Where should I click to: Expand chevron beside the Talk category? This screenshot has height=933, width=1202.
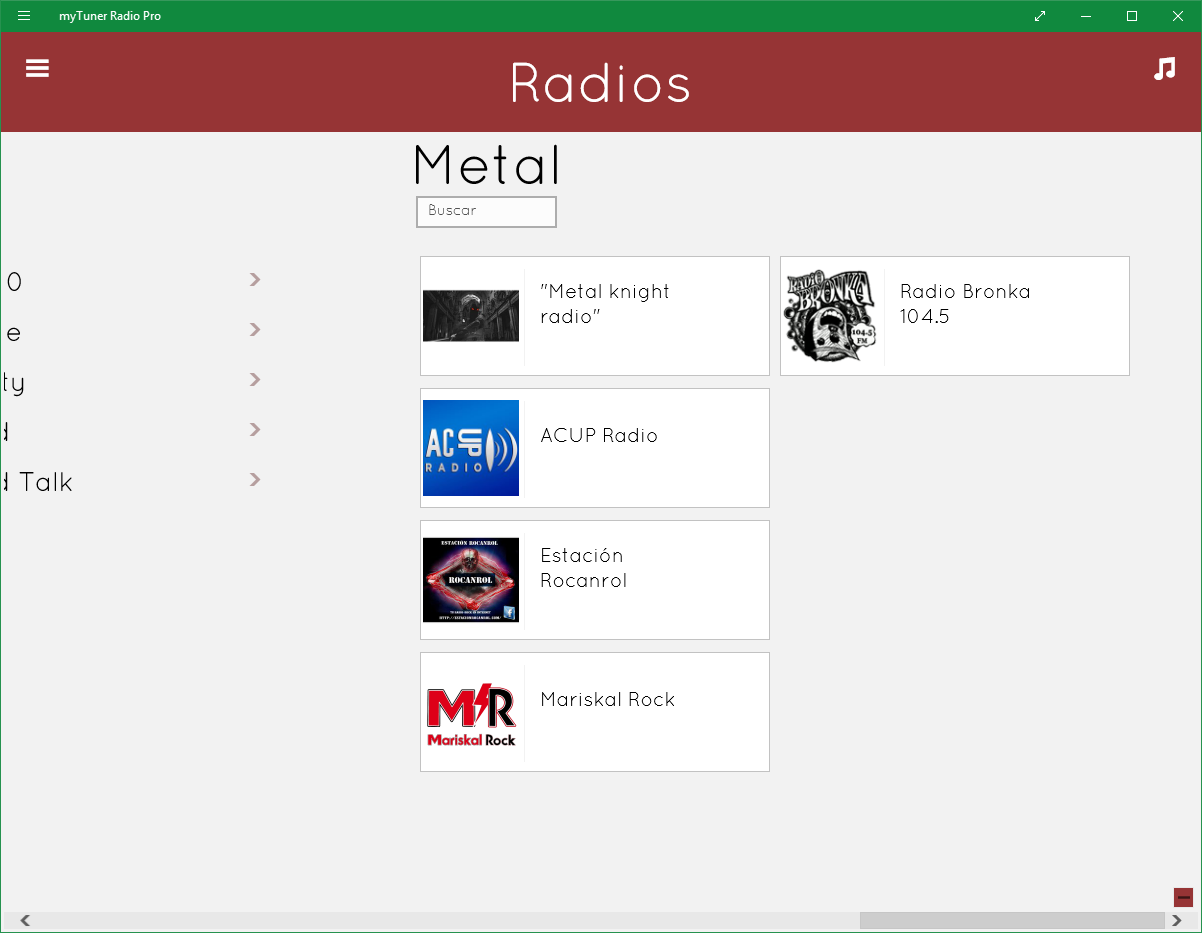click(255, 480)
